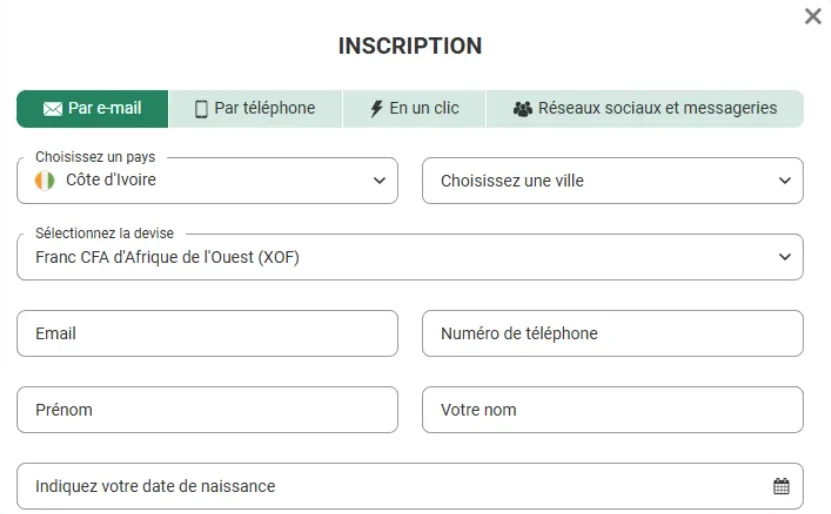Click the Numéro de téléphone field
Viewport: 831px width, 514px height.
point(613,333)
